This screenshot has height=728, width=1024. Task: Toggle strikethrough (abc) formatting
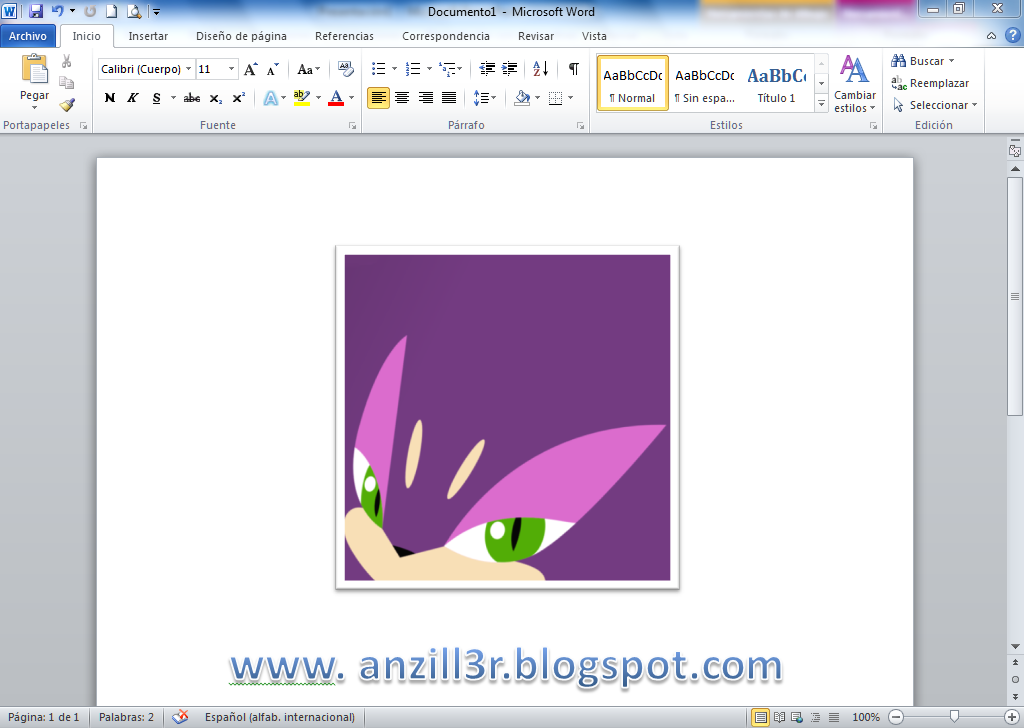192,98
